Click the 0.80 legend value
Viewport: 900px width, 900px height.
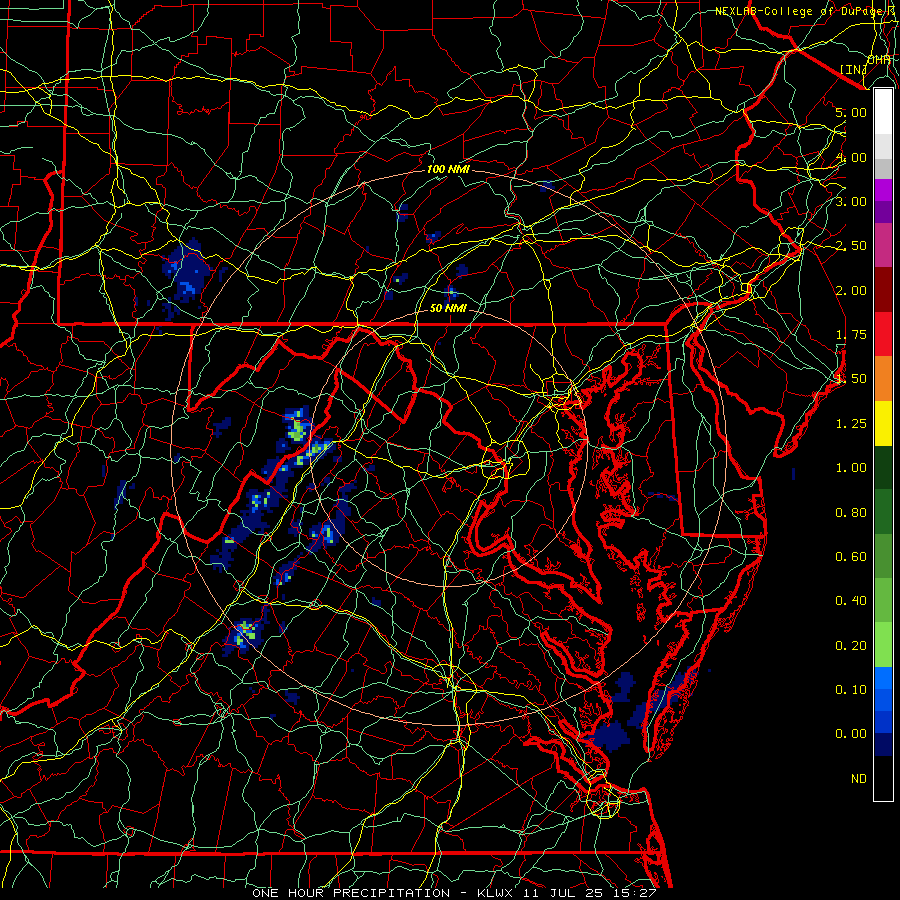851,513
